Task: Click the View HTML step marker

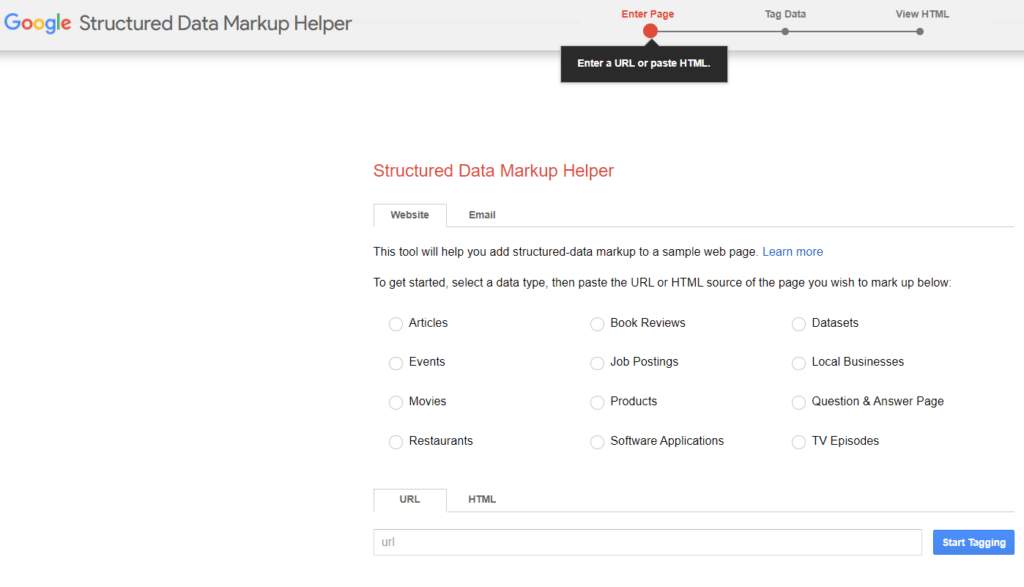Action: click(x=919, y=31)
